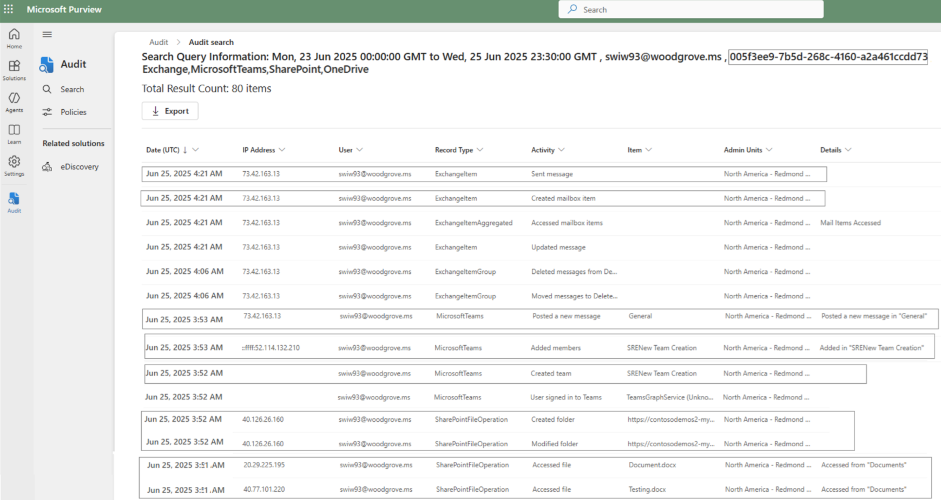Screen dimensions: 941x500
Task: Open the Date (UTC) column dropdown chevron
Action: point(195,150)
